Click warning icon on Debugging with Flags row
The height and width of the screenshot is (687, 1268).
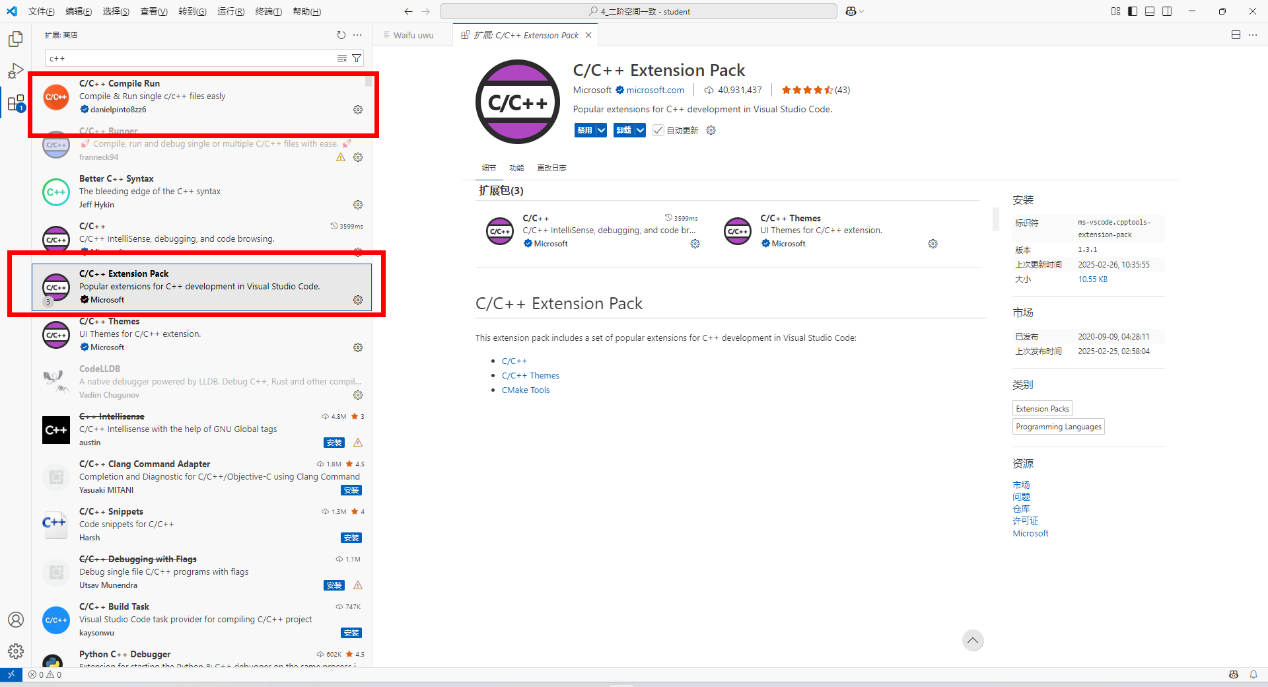[x=358, y=585]
